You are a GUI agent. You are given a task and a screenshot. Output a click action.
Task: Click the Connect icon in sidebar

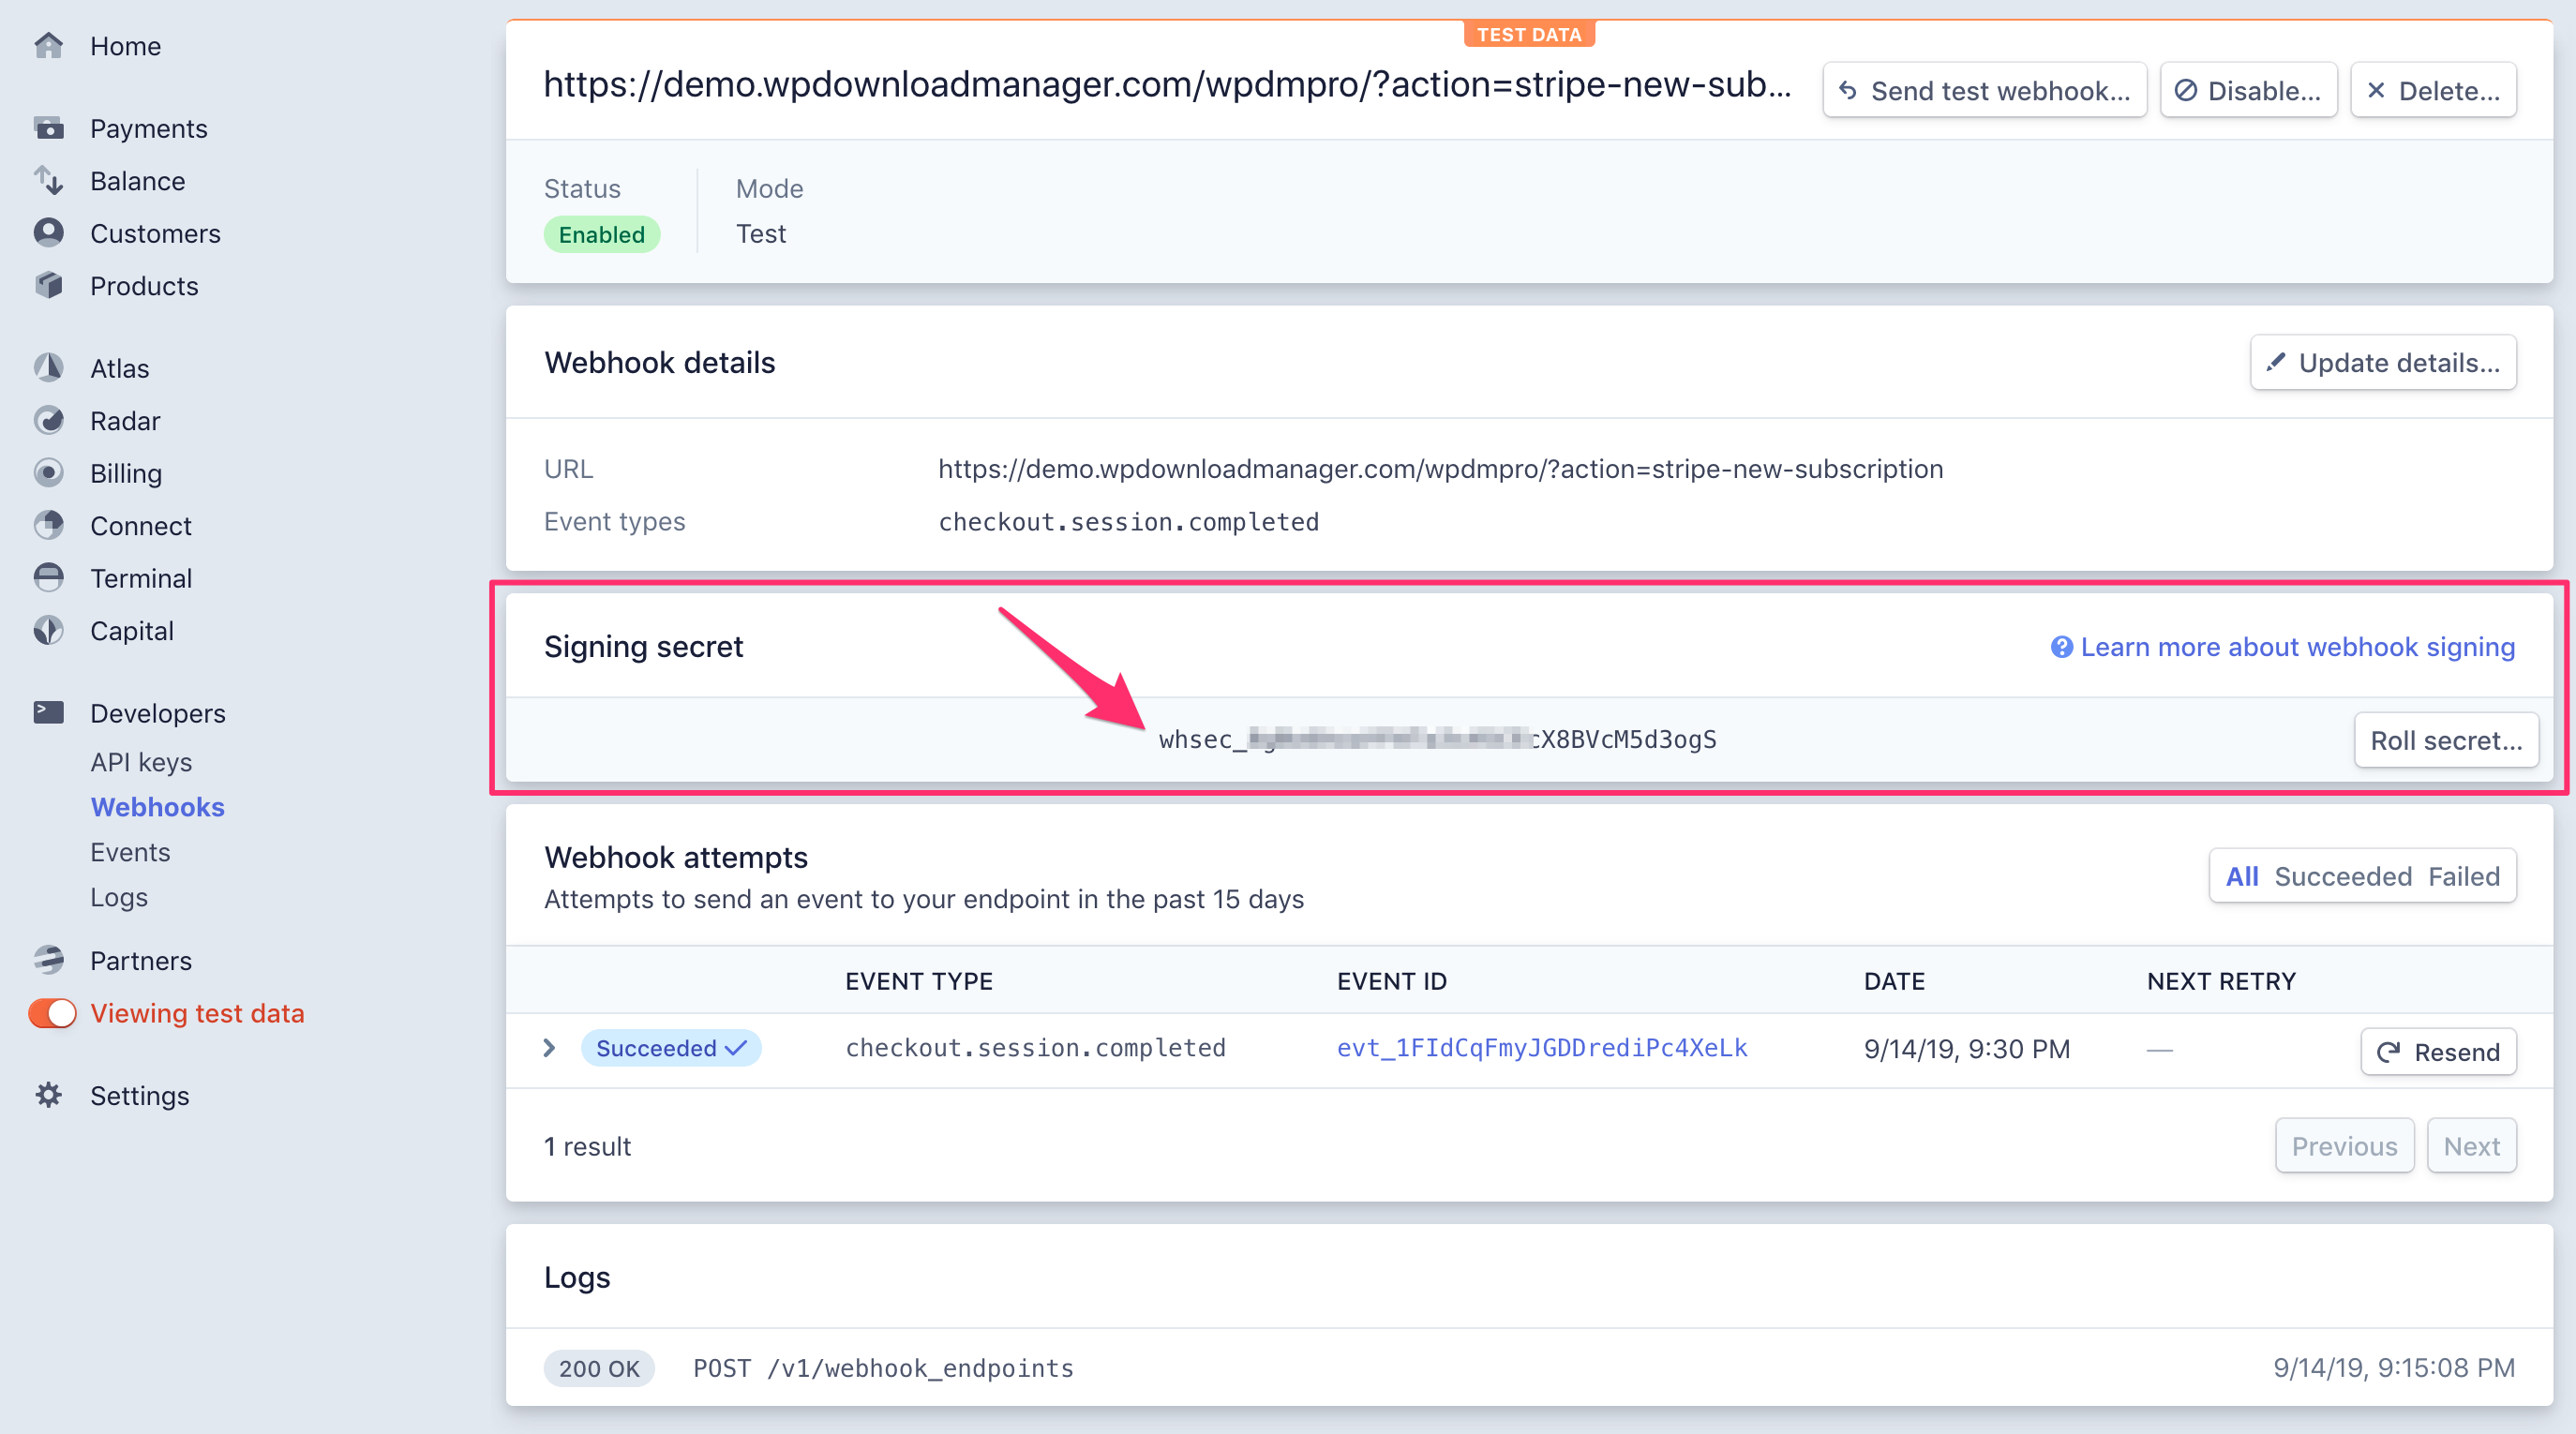pyautogui.click(x=48, y=526)
